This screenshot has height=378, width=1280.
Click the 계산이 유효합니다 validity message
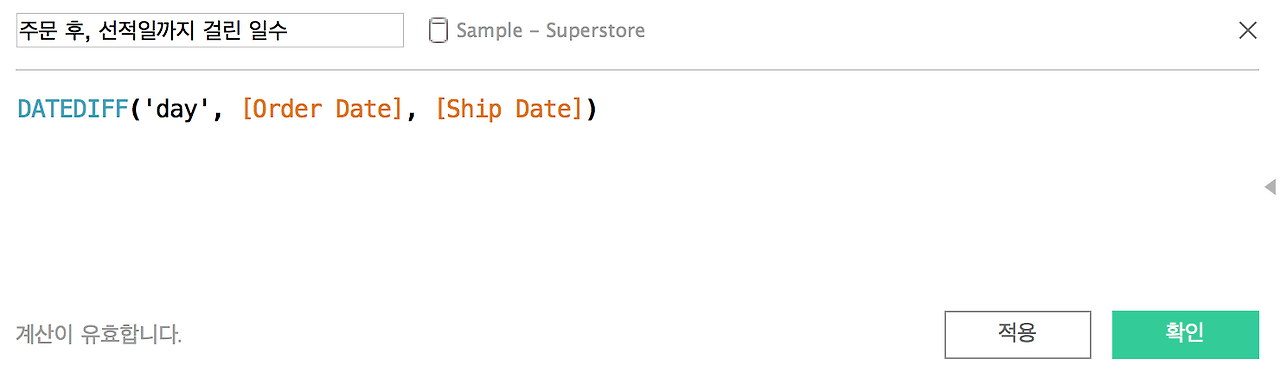(99, 335)
